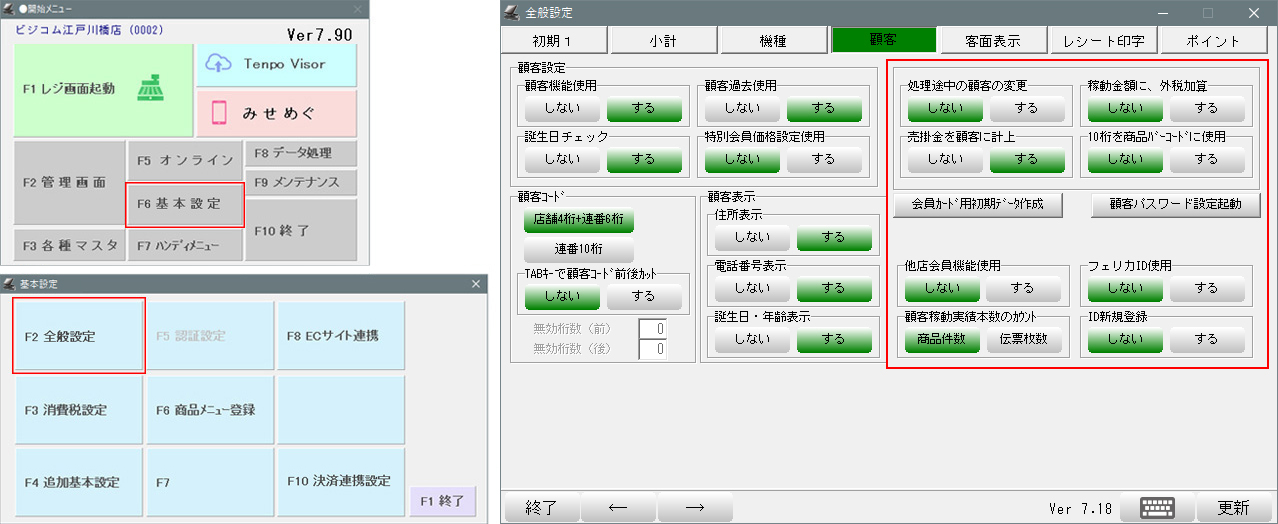
Task: Open F8 ECサイト連携
Action: pos(340,336)
